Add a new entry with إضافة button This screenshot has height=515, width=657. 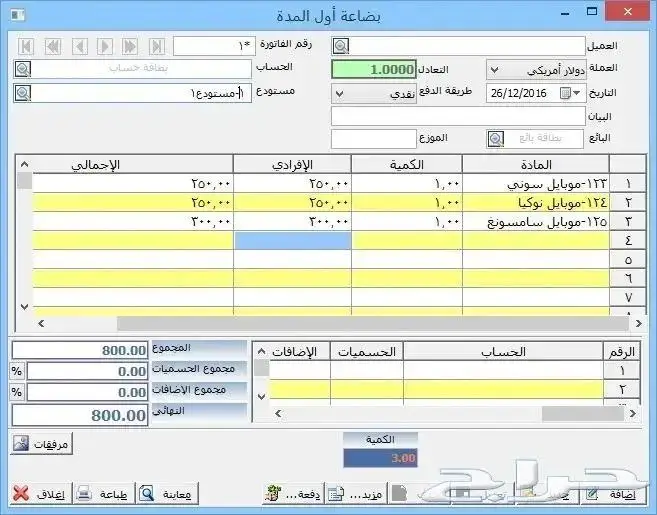[x=611, y=494]
